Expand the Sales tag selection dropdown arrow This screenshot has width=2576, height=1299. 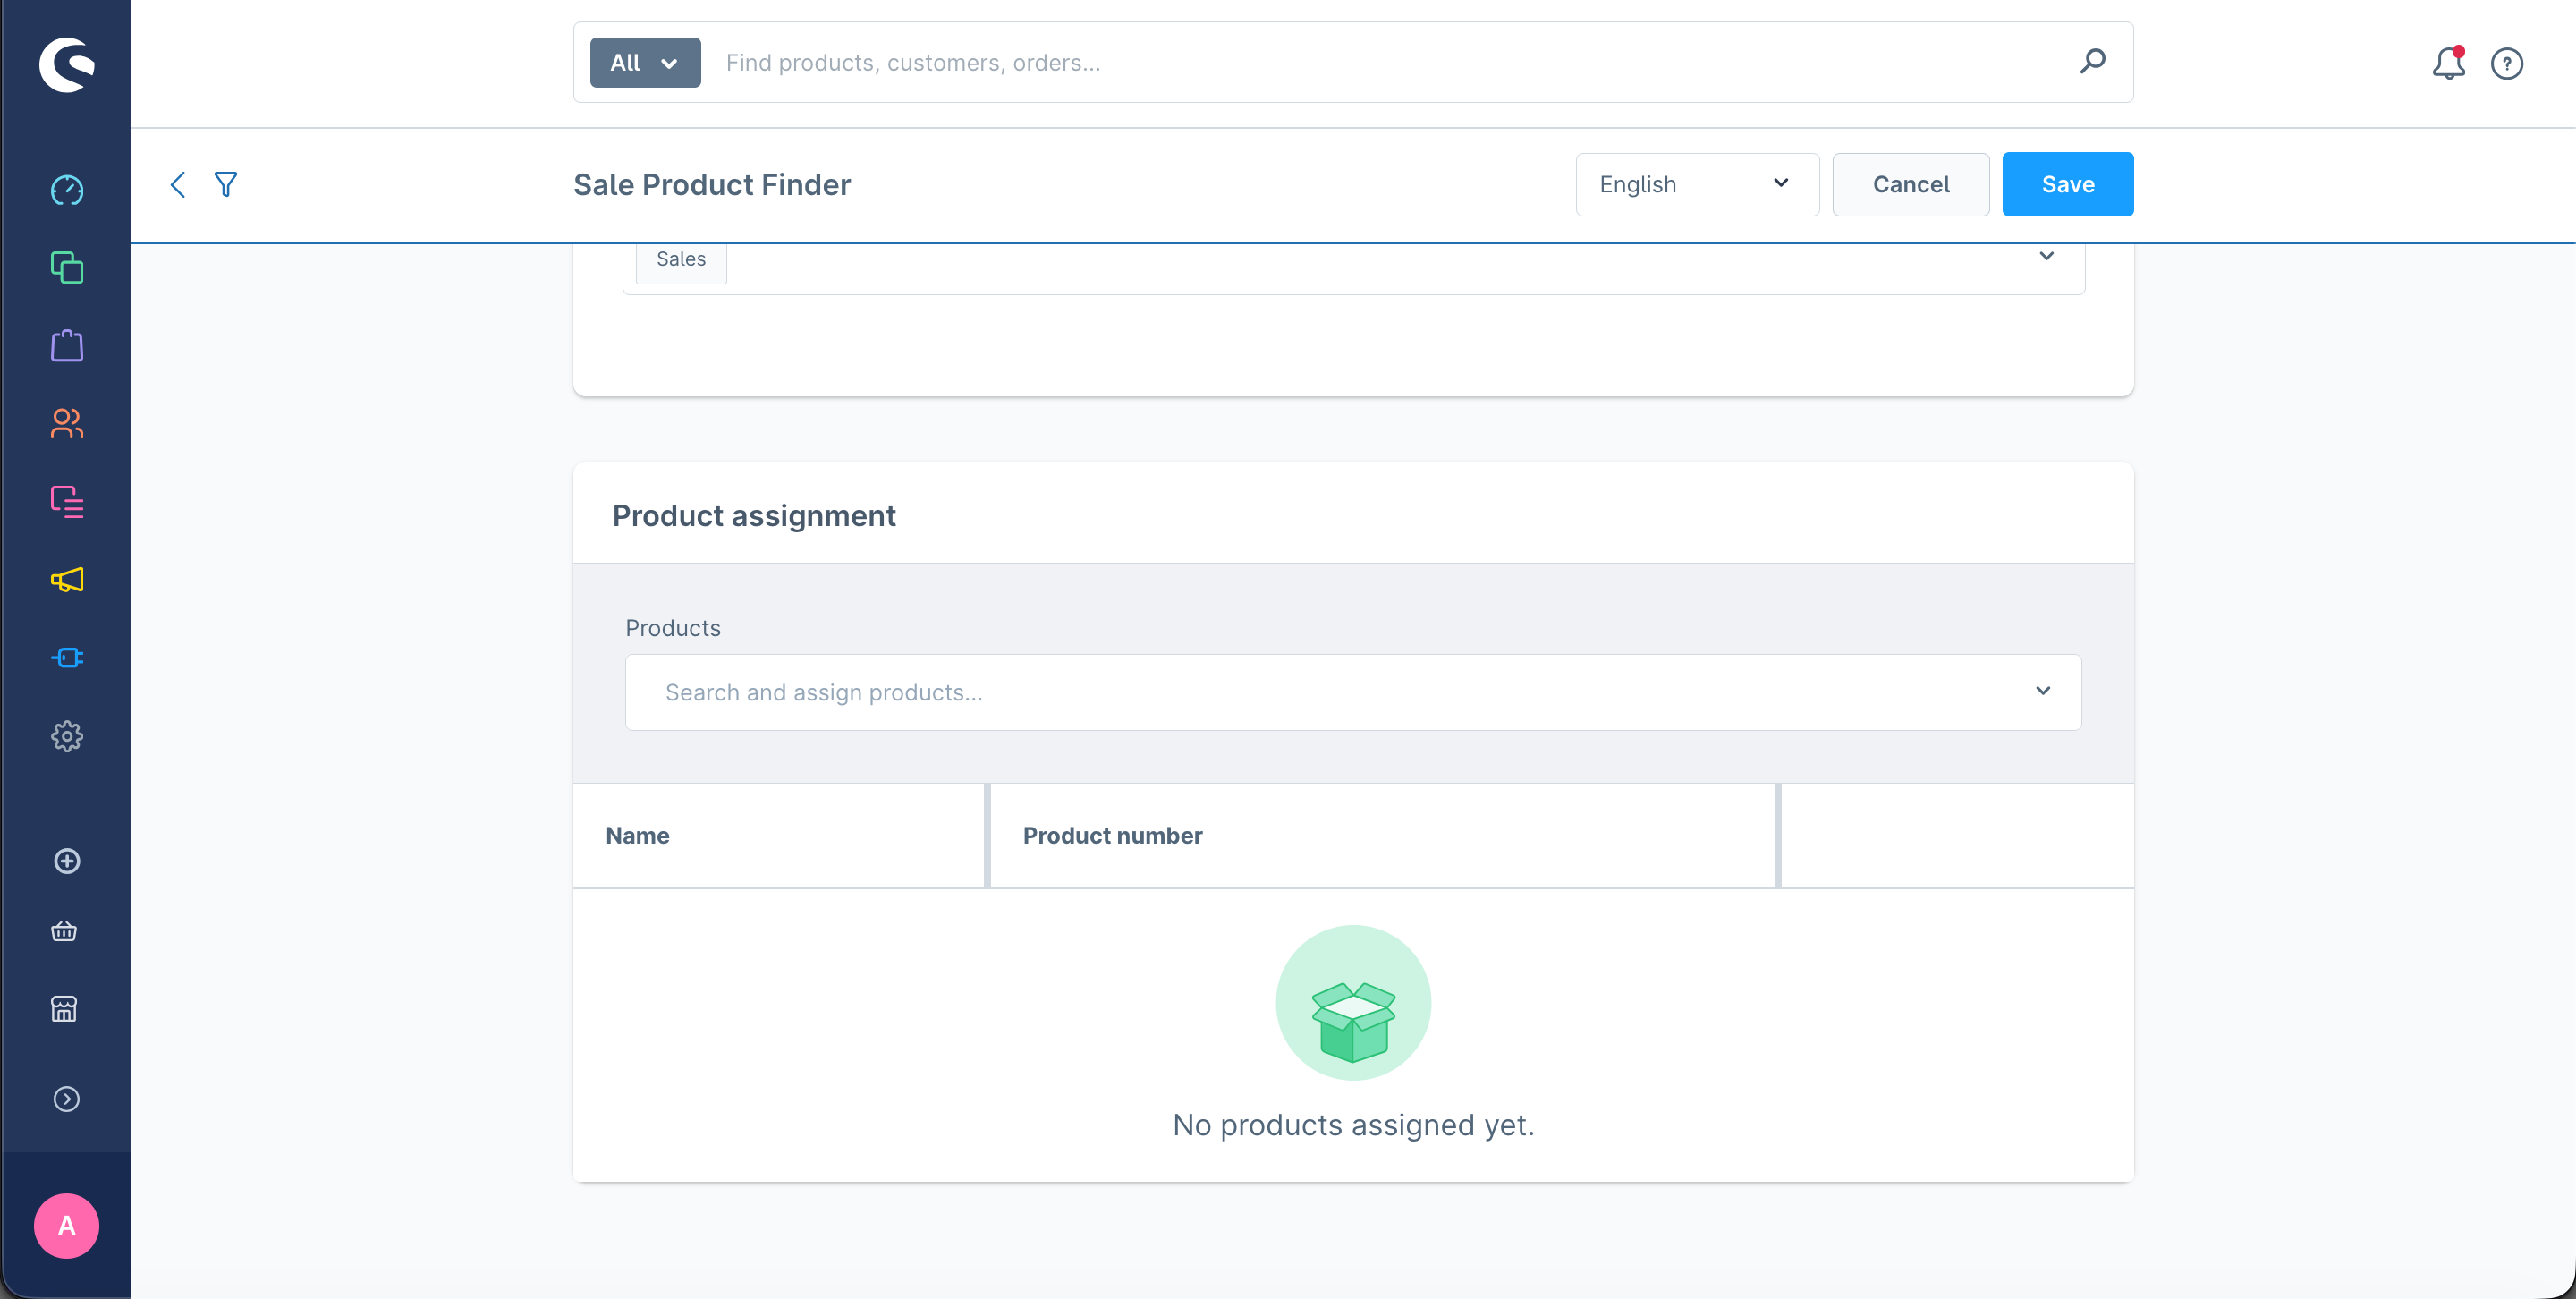(x=2047, y=257)
